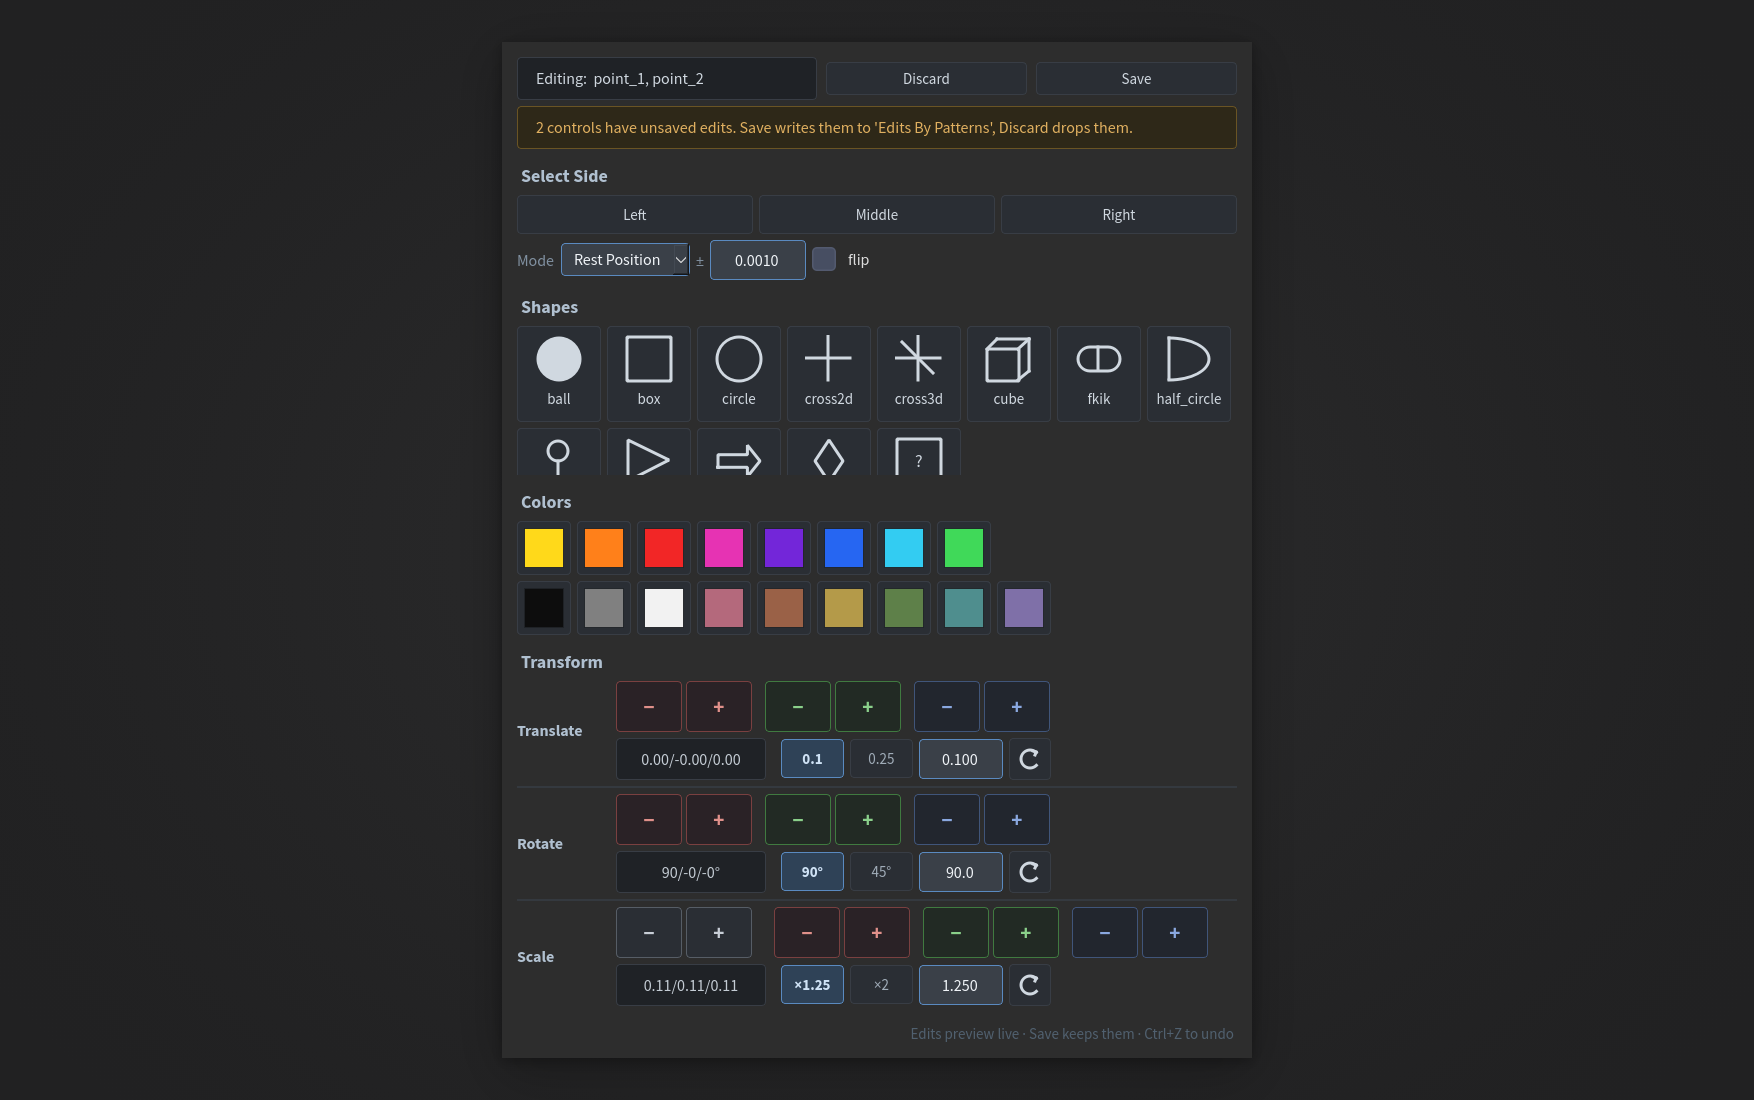Save the control edits
Viewport: 1754px width, 1100px height.
tap(1136, 79)
